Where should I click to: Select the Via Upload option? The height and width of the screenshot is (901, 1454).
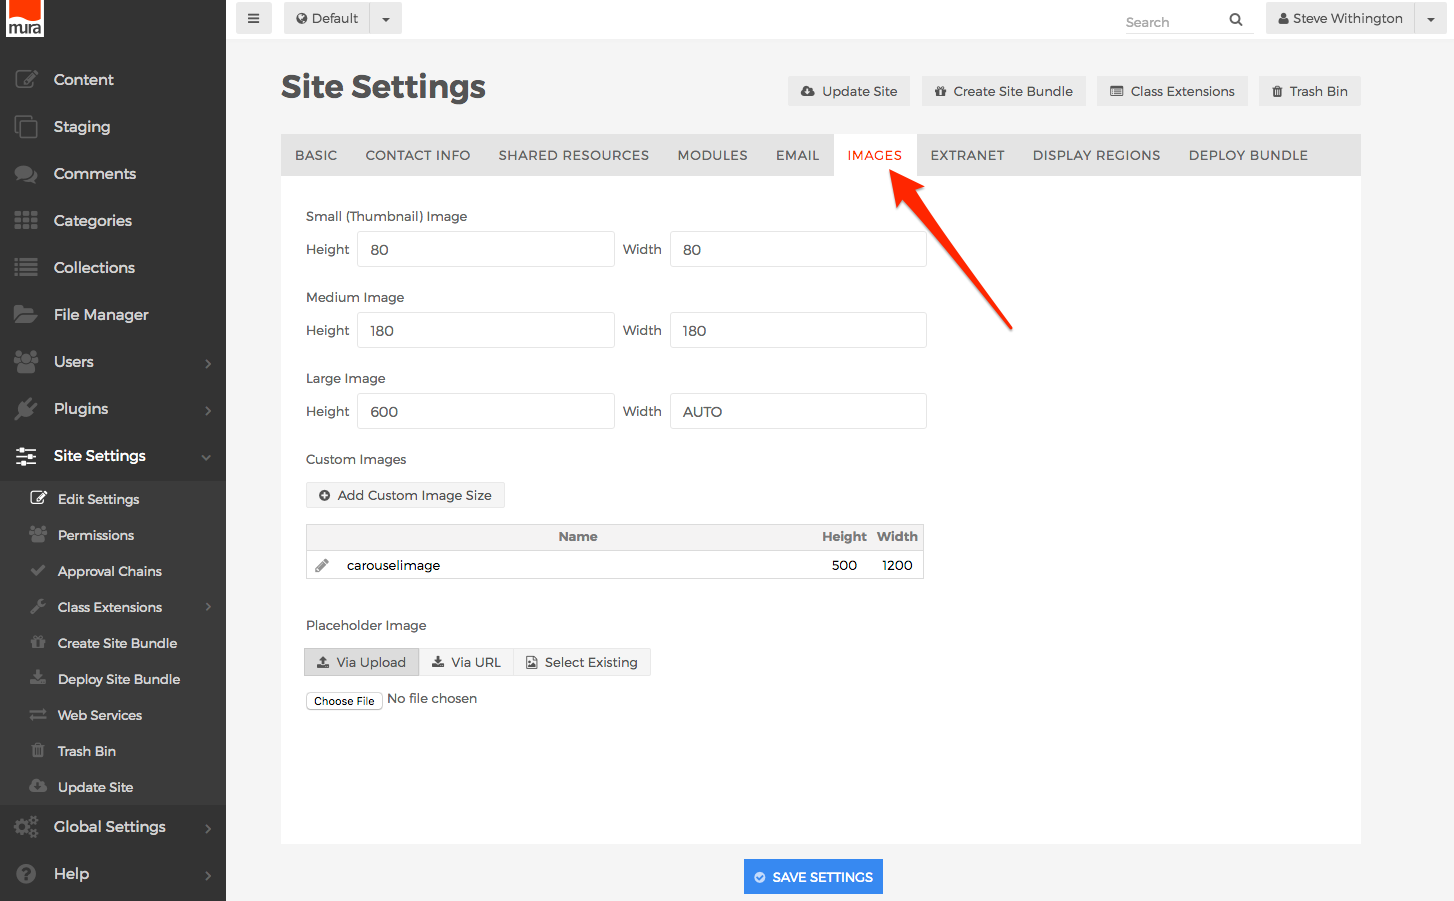[x=362, y=662]
